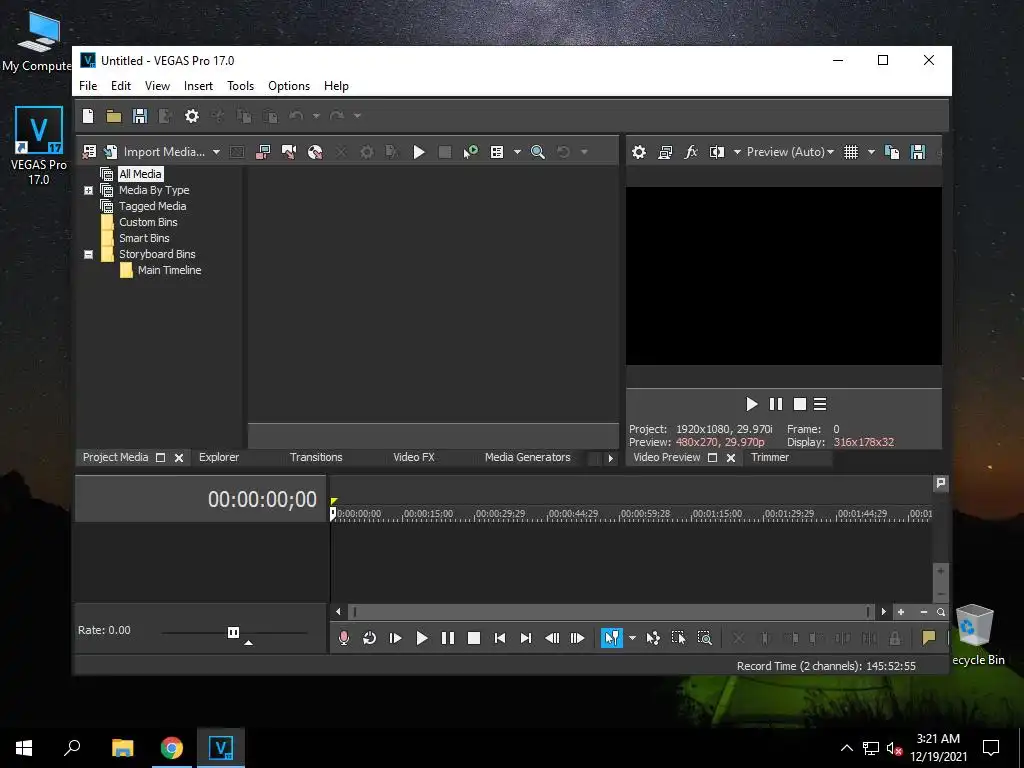Viewport: 1024px width, 768px height.
Task: Switch to the Transitions tab
Action: pos(316,457)
